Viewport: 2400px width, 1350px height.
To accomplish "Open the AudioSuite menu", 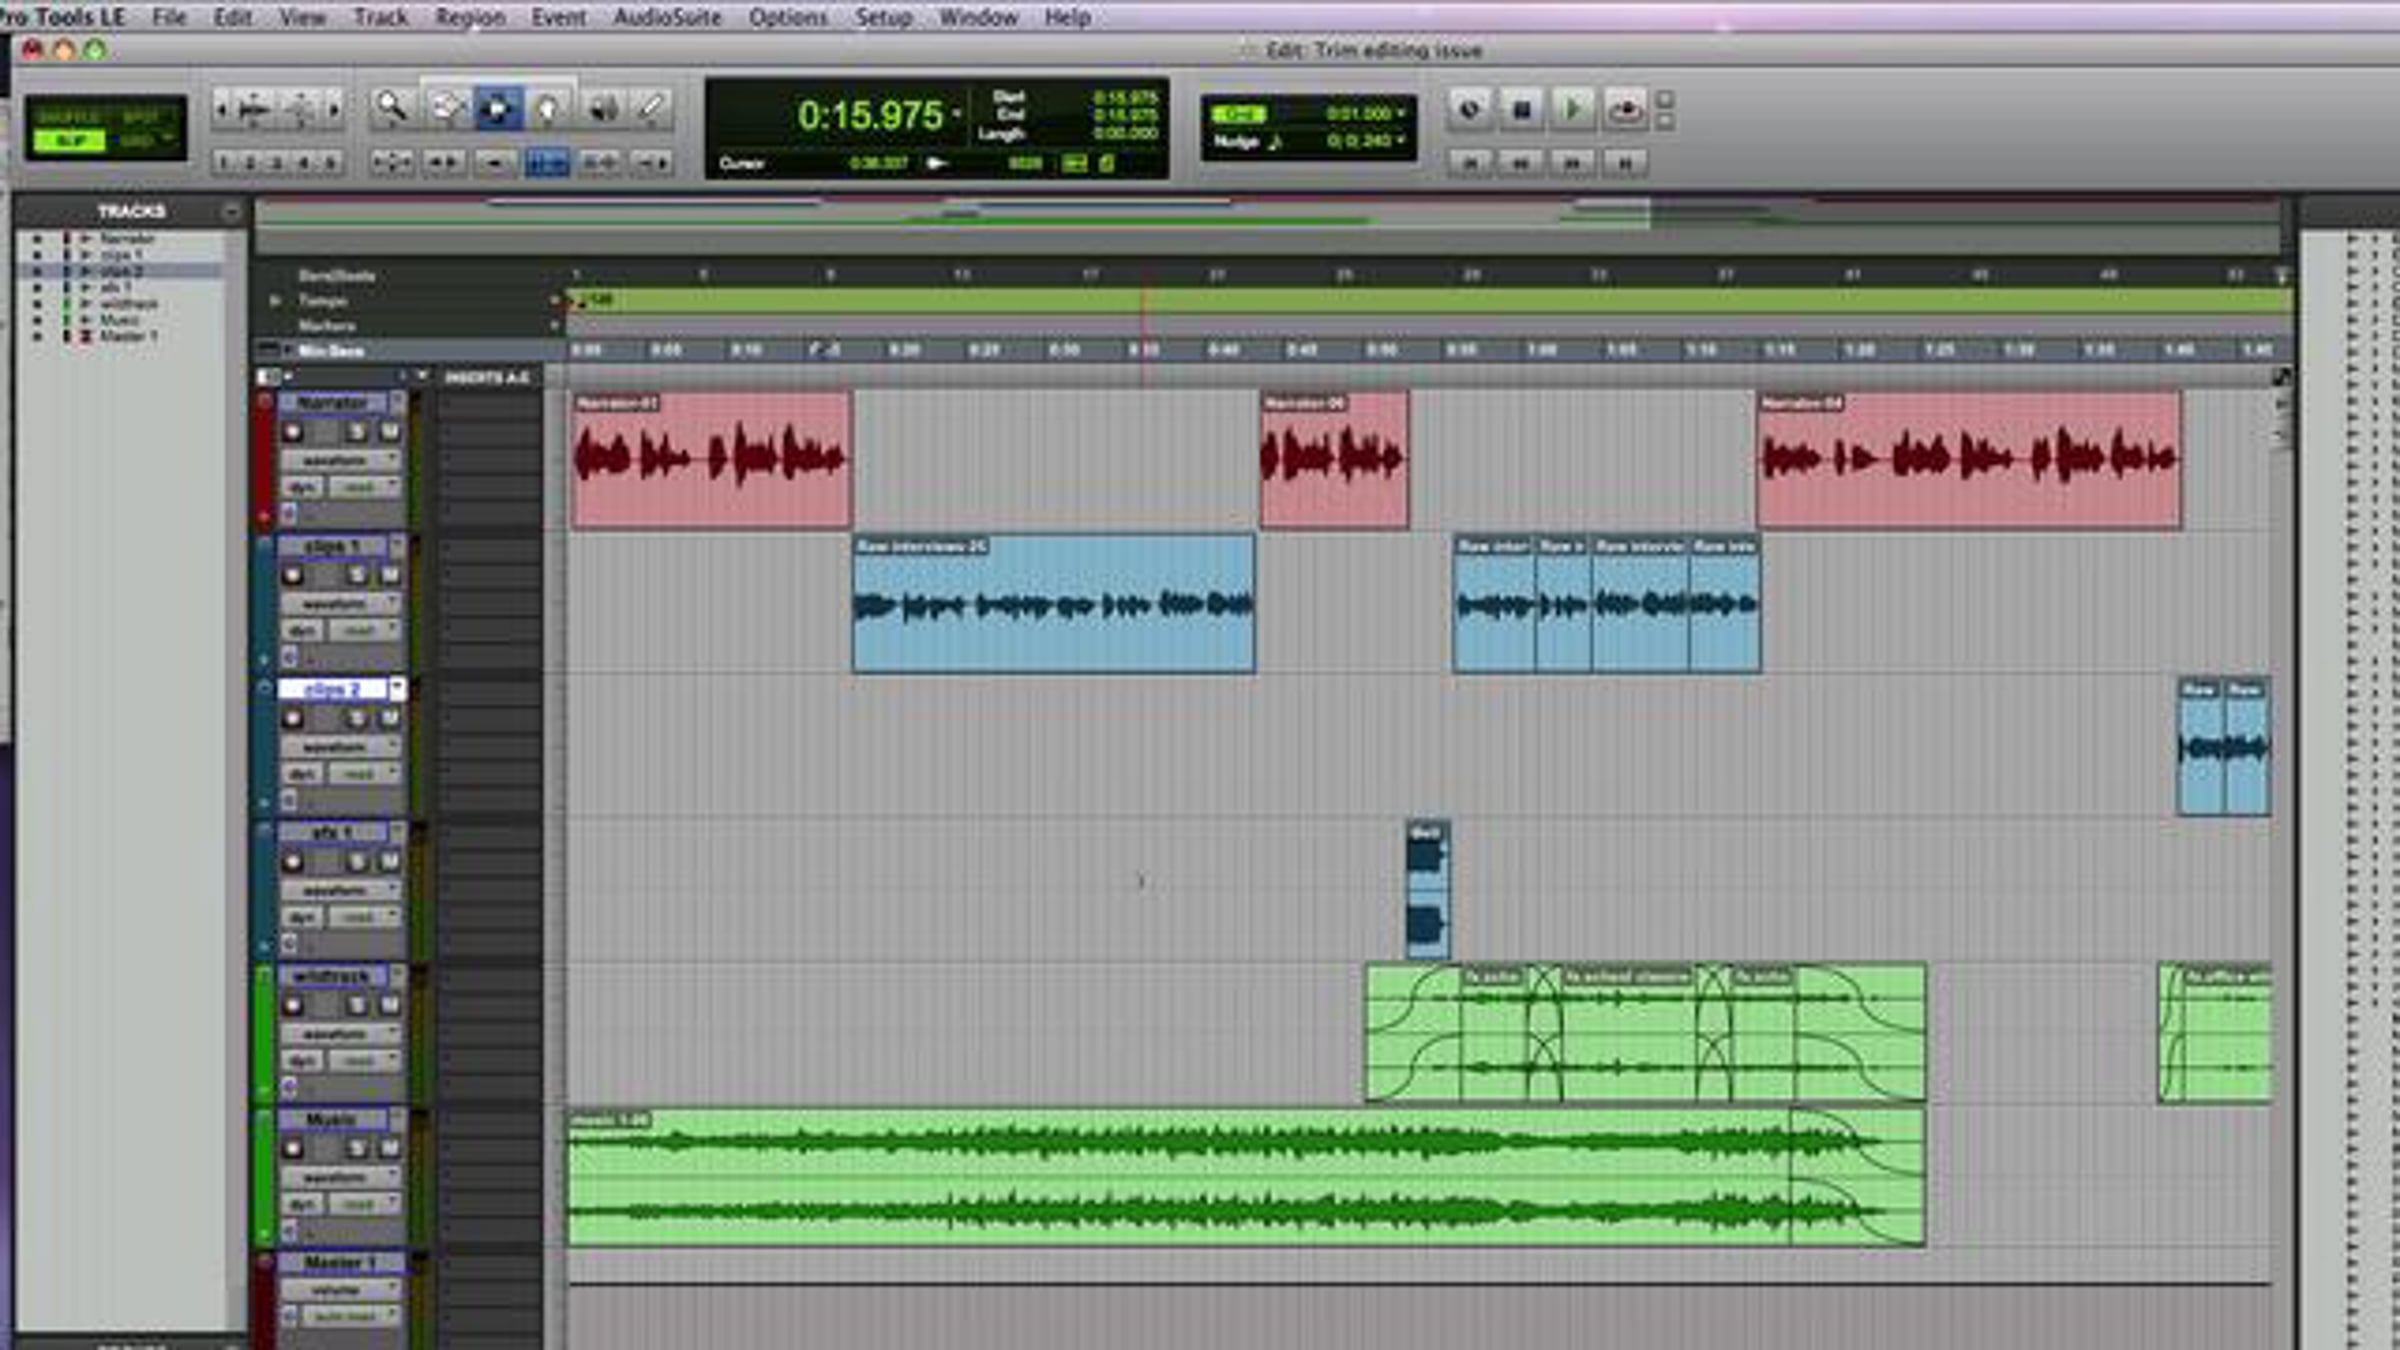I will tap(667, 17).
